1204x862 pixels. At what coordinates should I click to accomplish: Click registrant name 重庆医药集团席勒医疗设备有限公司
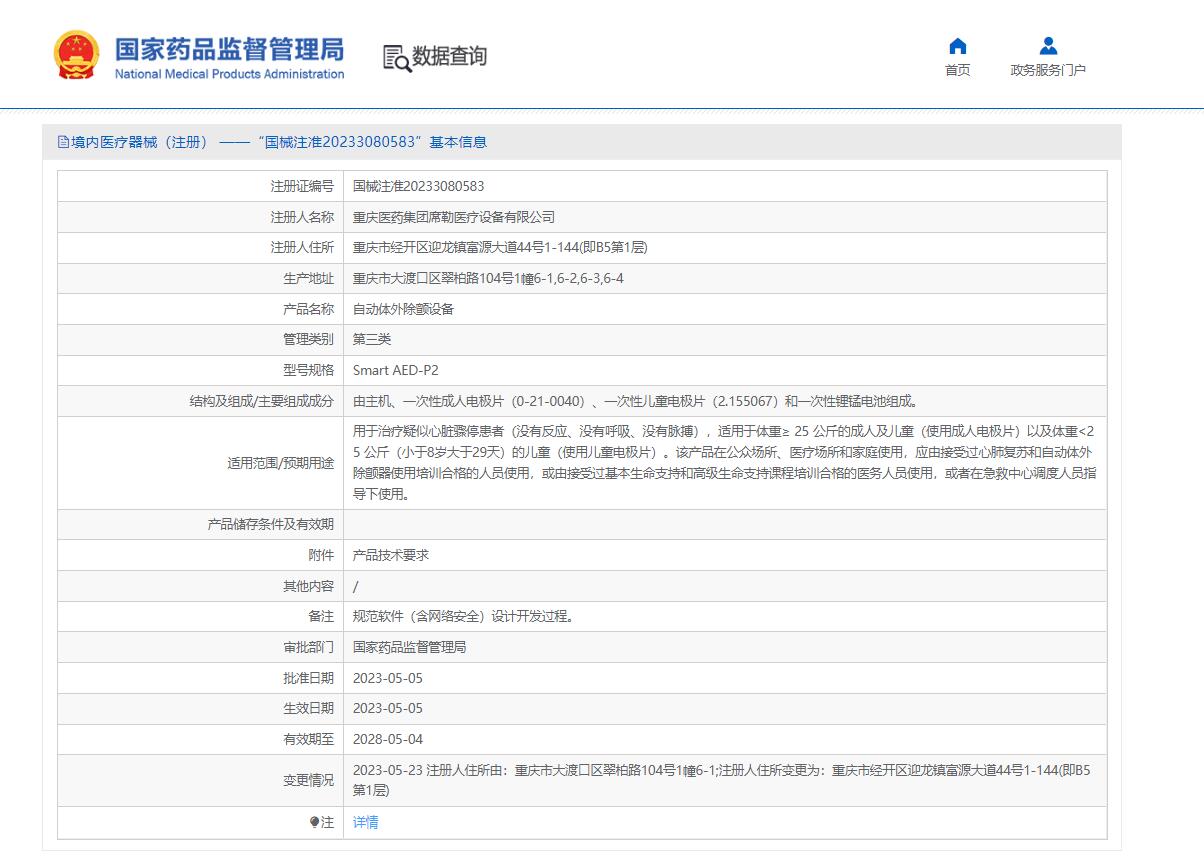coord(453,217)
